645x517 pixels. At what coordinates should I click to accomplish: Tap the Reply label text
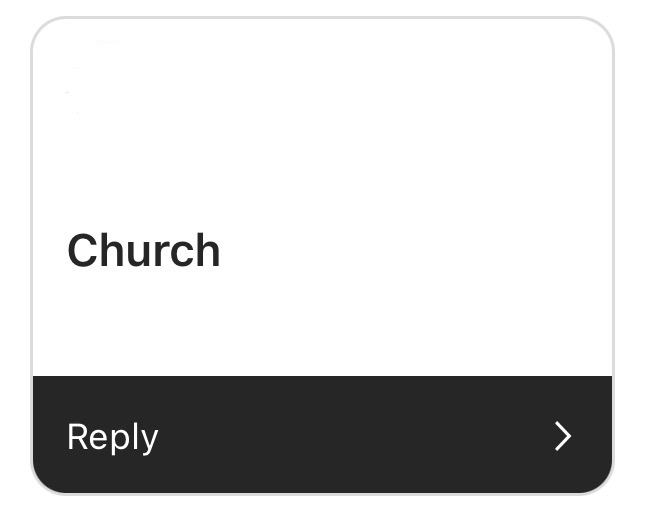click(112, 437)
